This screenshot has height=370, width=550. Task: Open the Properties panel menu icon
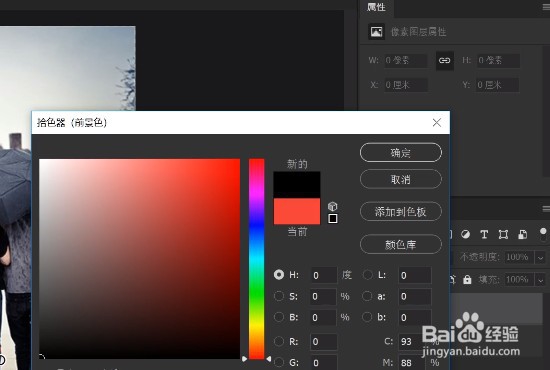[546, 7]
